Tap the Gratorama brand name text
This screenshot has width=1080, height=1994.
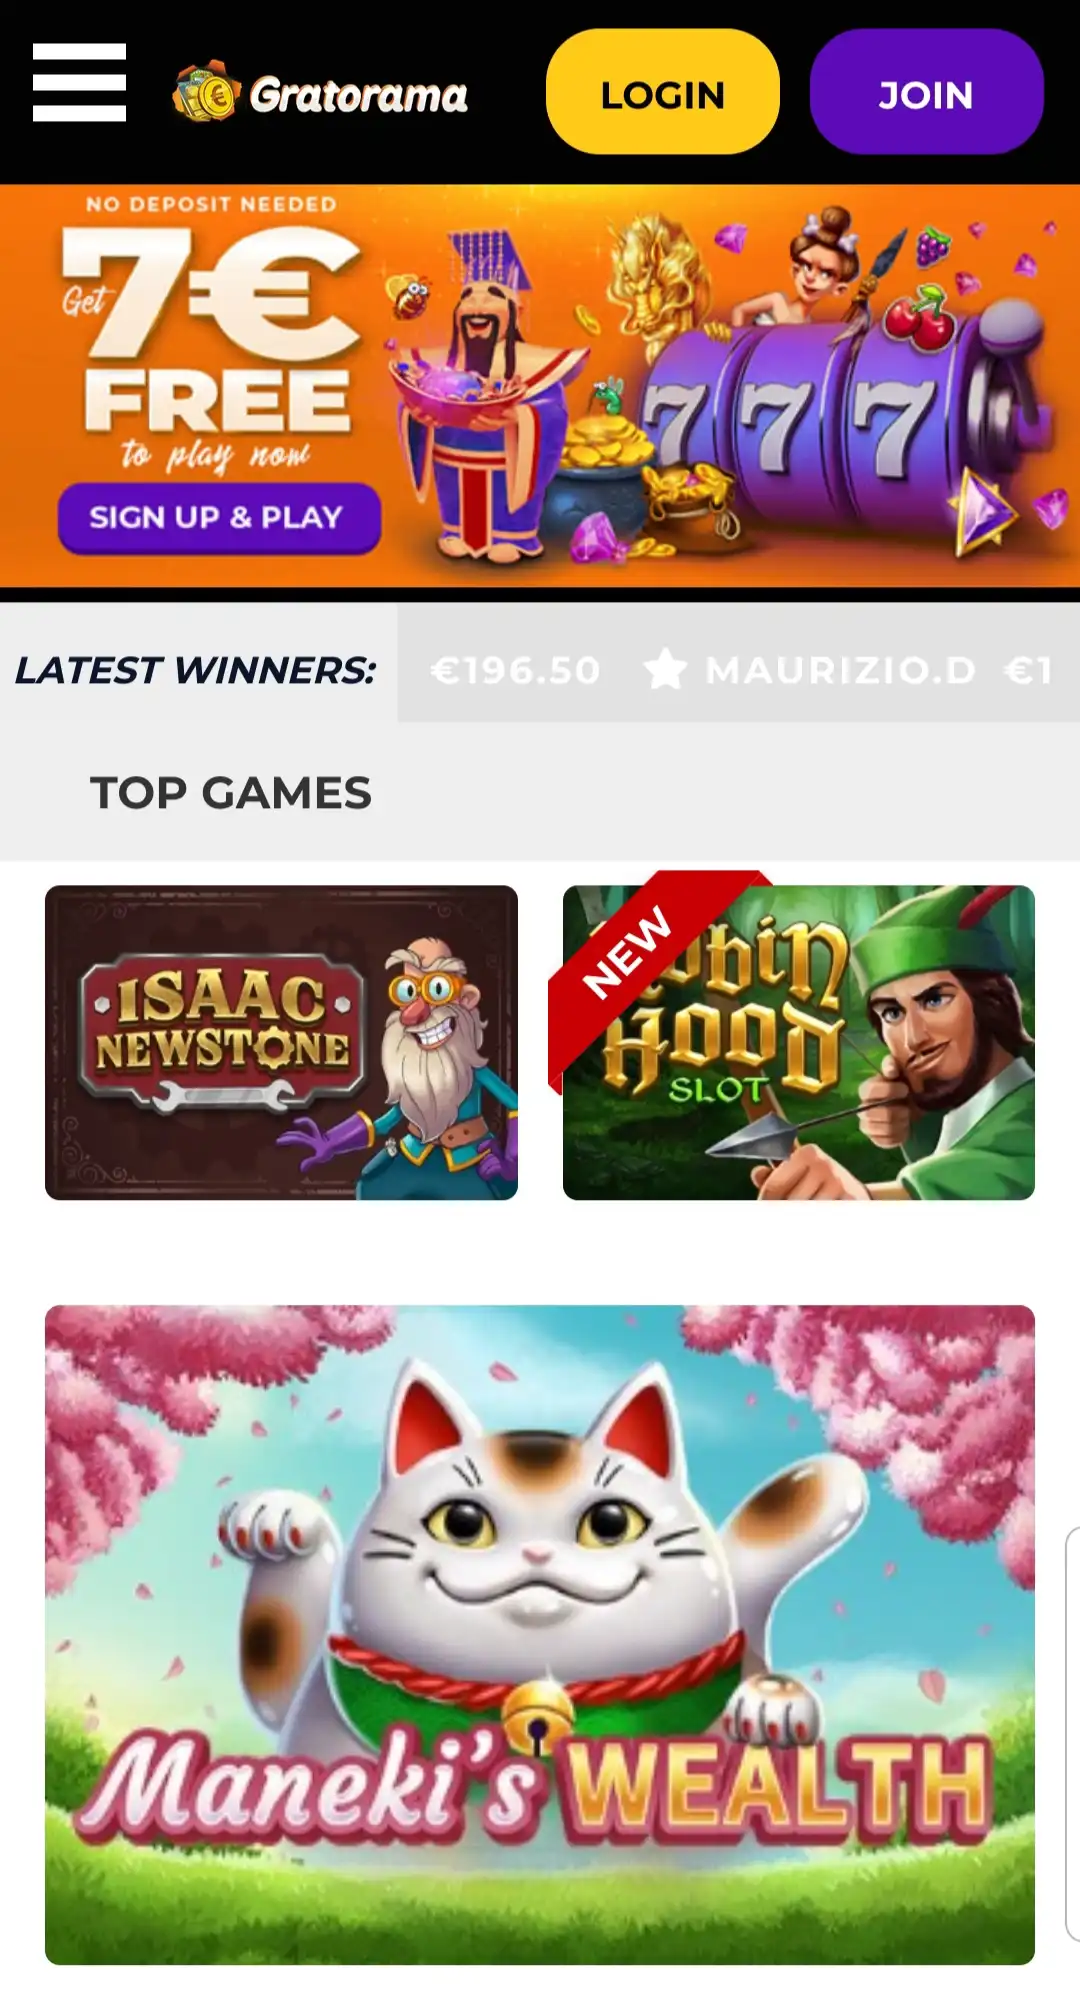coord(358,96)
